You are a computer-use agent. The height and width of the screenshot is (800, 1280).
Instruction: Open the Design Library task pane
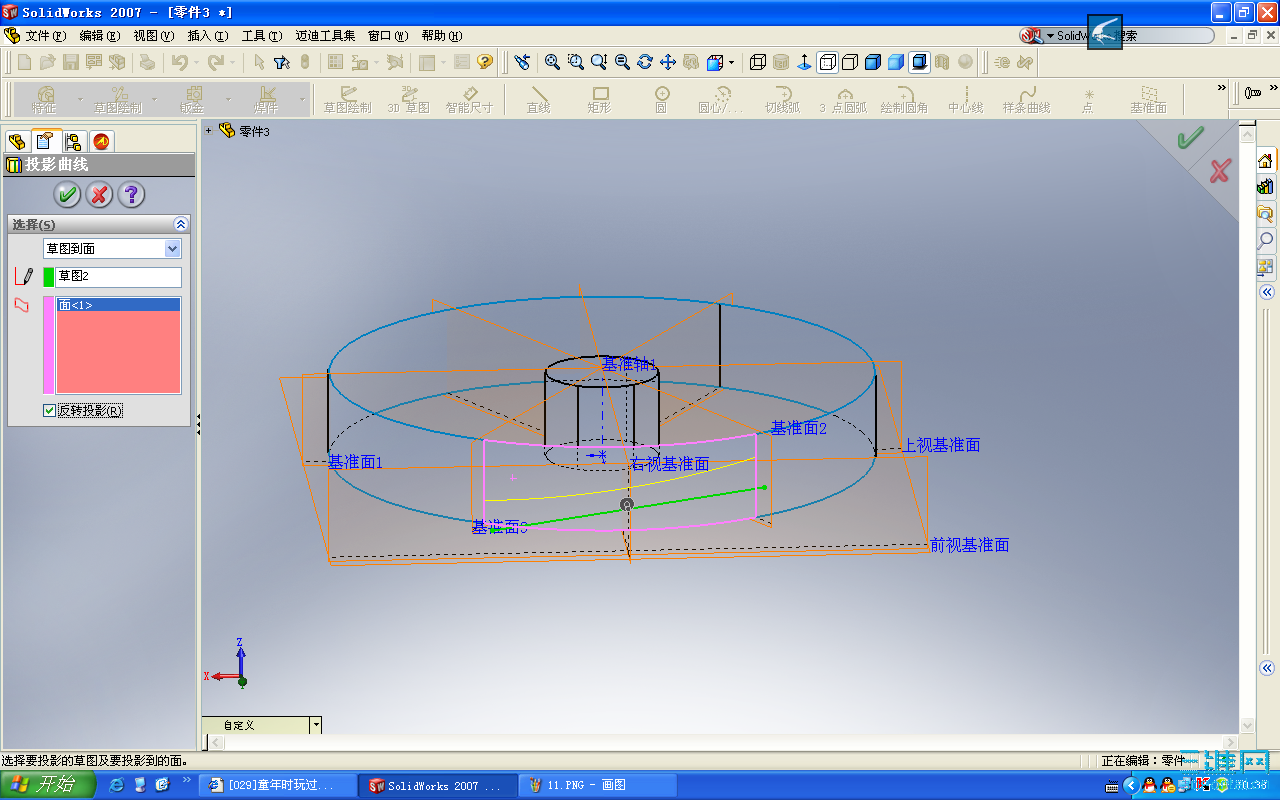click(1265, 187)
